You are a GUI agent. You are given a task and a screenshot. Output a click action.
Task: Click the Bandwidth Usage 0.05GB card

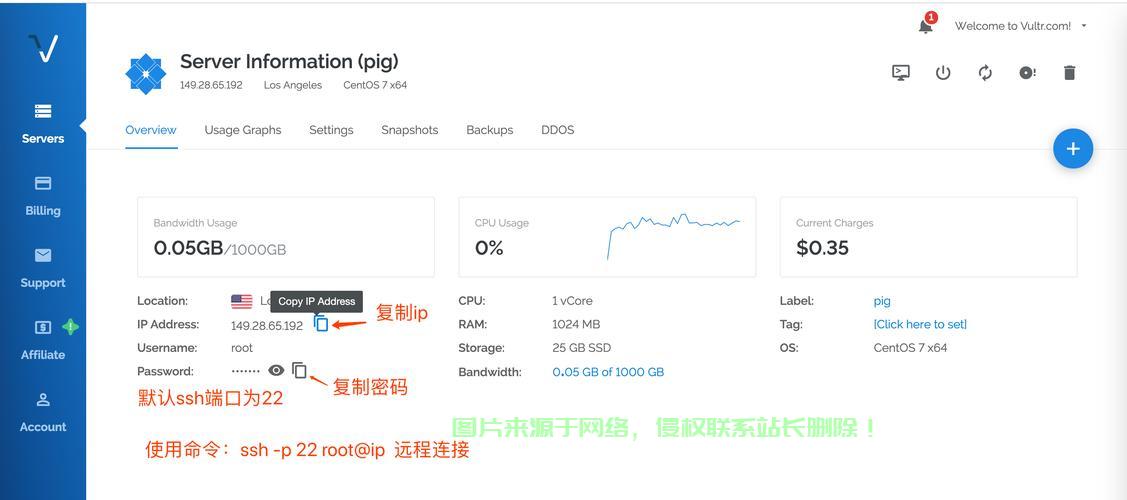(x=285, y=237)
